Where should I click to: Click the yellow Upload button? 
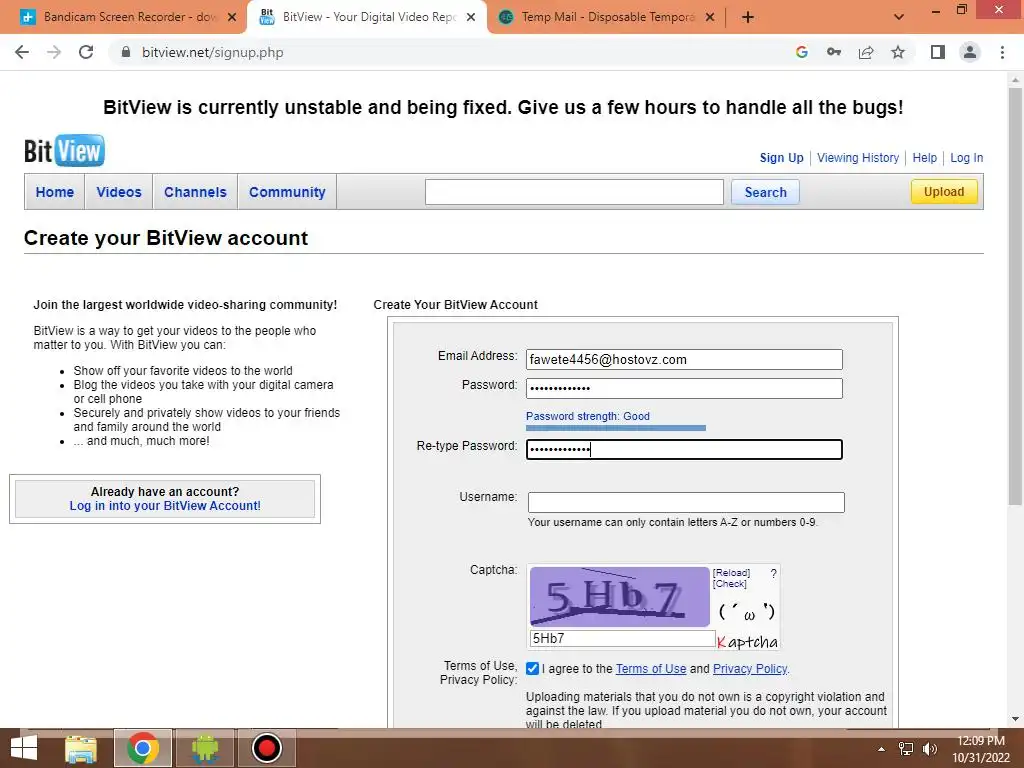(x=944, y=191)
